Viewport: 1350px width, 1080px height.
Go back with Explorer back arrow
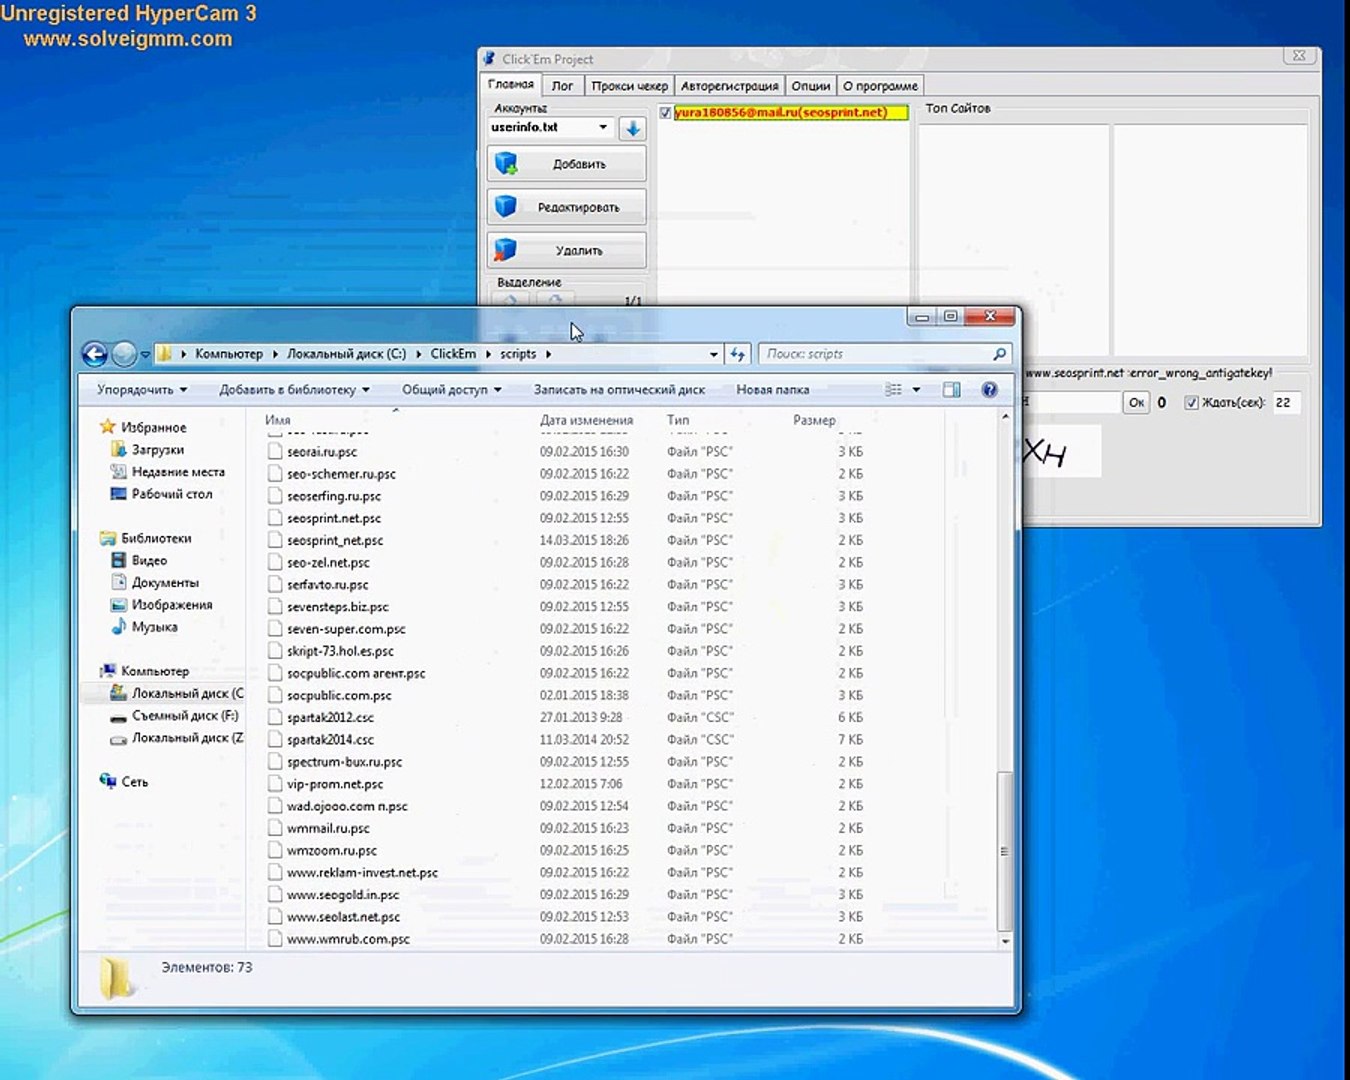[x=95, y=354]
